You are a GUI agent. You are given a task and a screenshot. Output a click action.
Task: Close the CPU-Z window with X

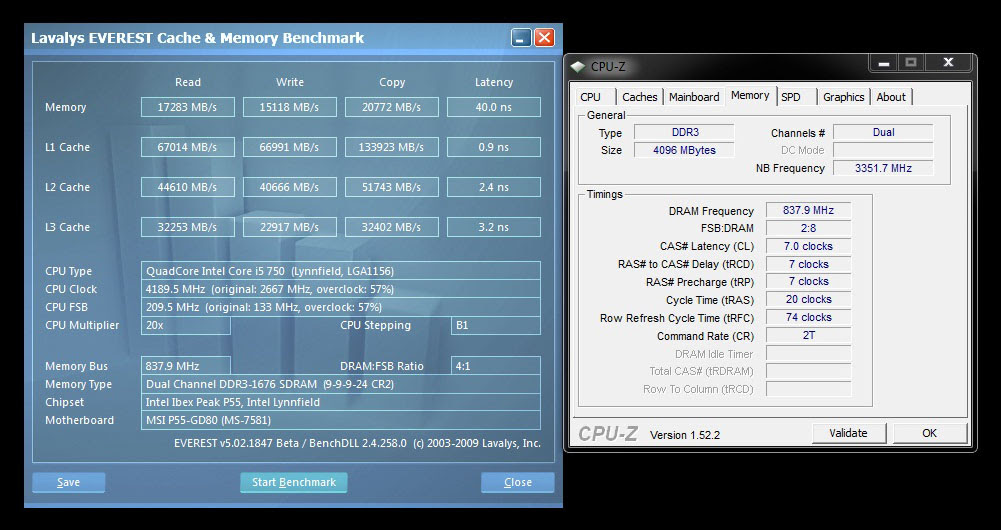coord(948,63)
